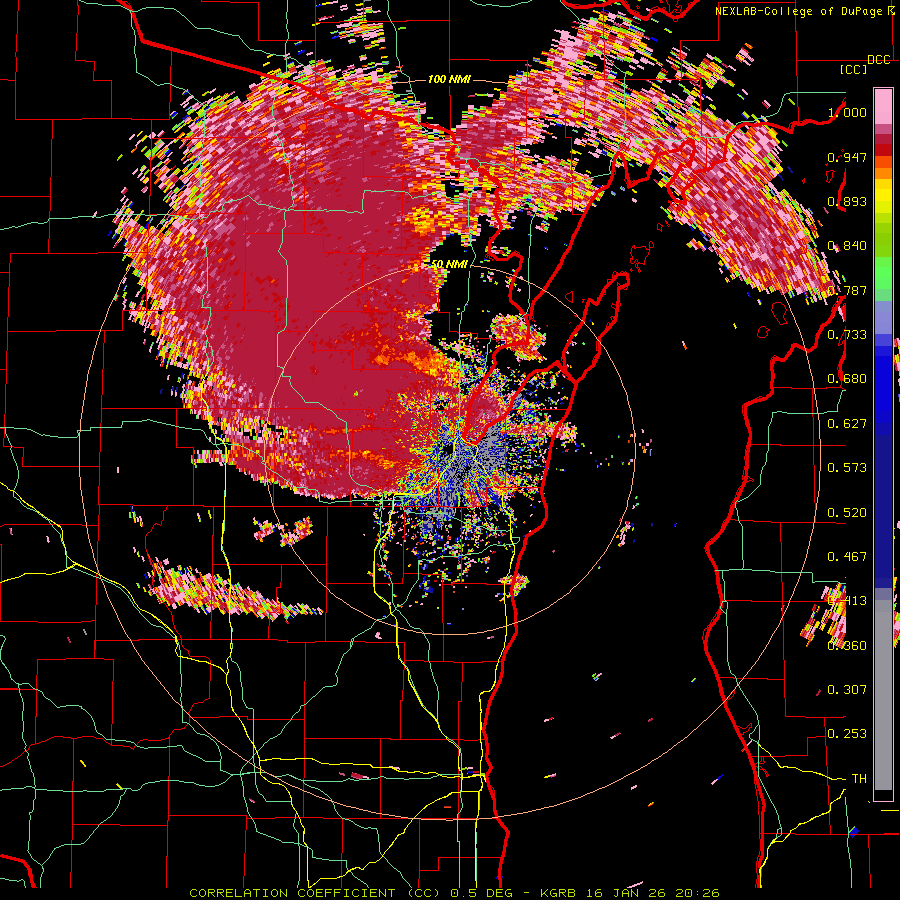
Task: Click the 0.733 legend value
Action: tap(847, 335)
